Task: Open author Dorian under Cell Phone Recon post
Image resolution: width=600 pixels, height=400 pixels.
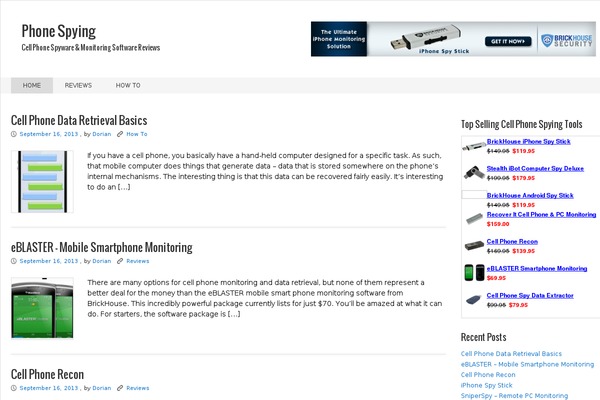Action: (x=101, y=388)
